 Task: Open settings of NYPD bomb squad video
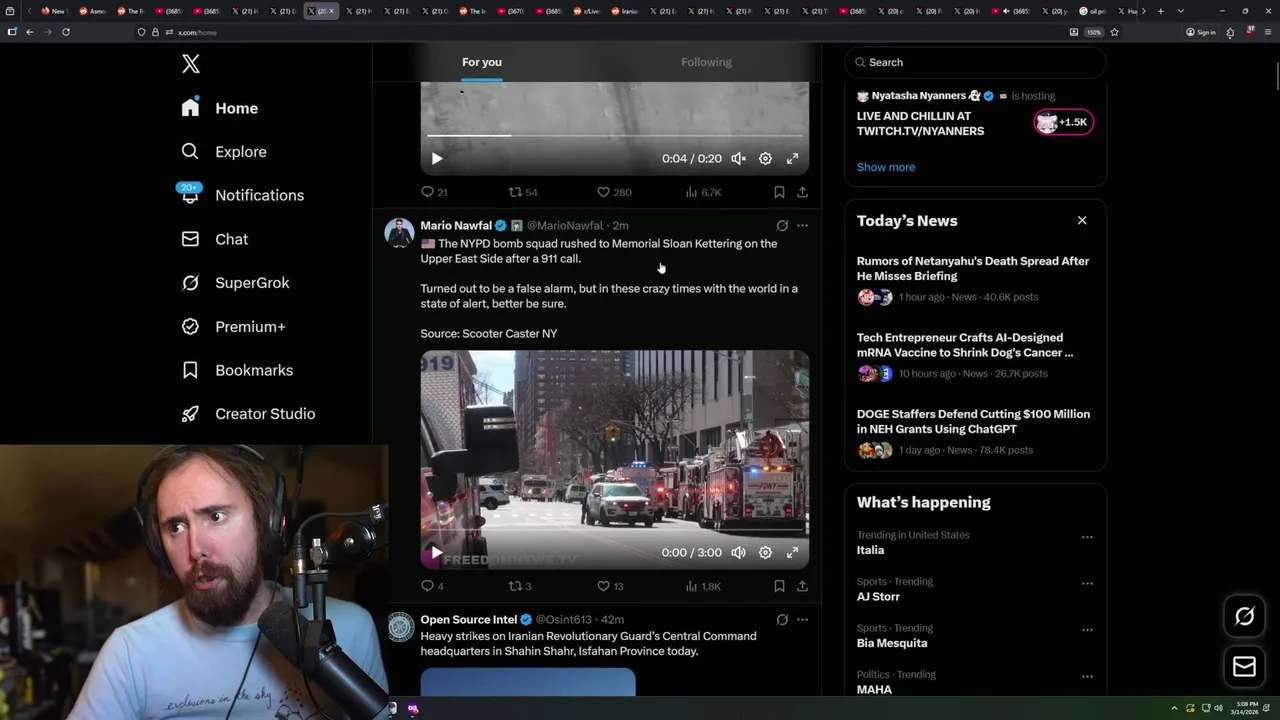765,552
